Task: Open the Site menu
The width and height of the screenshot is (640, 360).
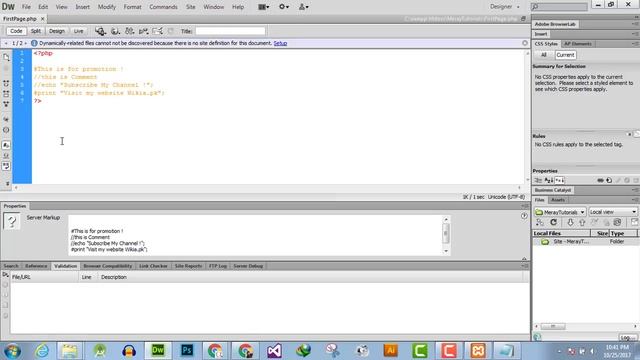Action: click(x=191, y=7)
